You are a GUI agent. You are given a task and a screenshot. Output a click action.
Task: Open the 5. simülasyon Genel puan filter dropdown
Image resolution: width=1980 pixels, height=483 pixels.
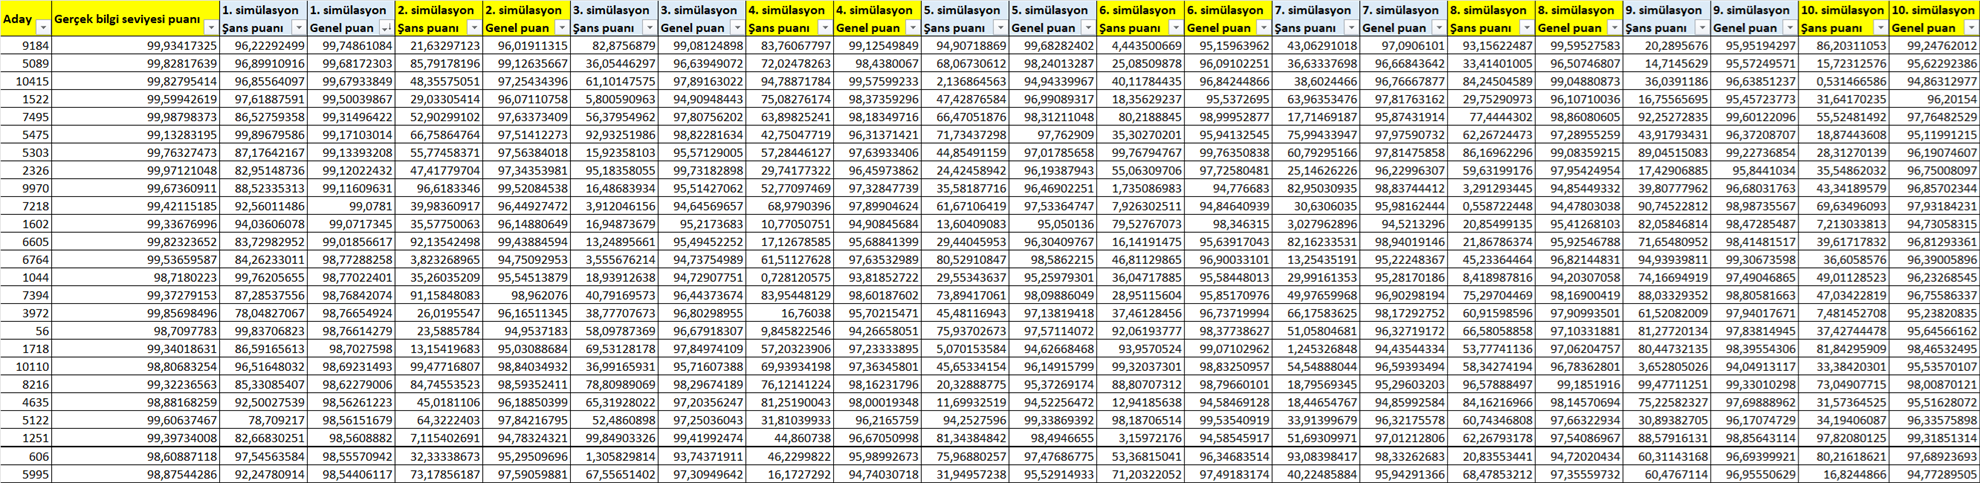(x=1088, y=28)
